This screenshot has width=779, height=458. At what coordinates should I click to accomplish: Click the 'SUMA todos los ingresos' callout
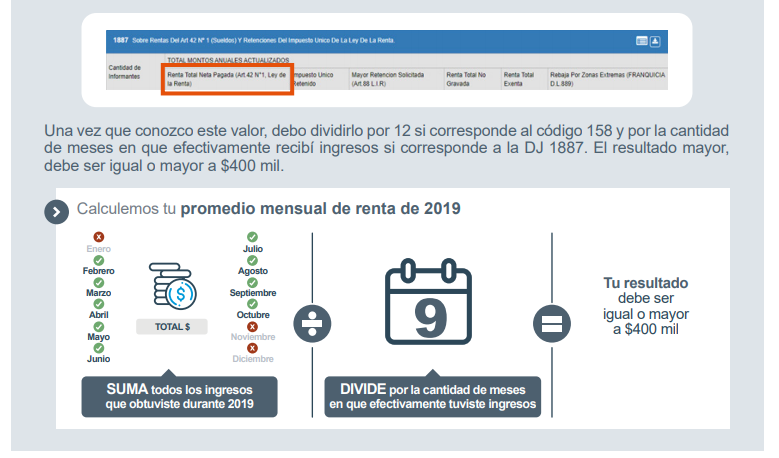pyautogui.click(x=179, y=396)
